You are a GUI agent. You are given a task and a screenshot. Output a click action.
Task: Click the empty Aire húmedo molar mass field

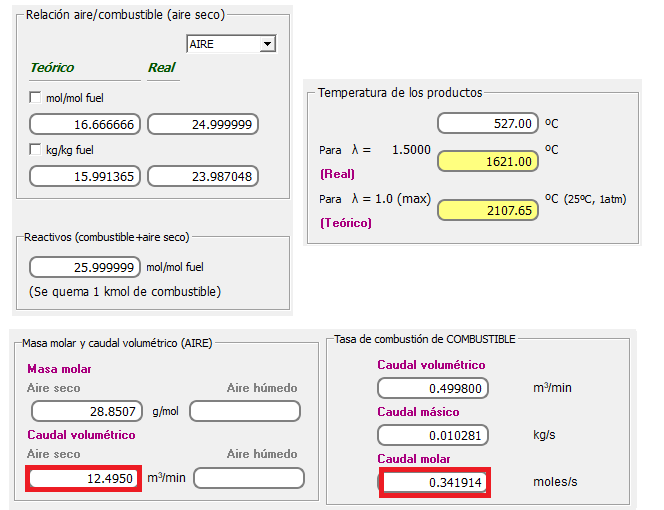[x=247, y=411]
